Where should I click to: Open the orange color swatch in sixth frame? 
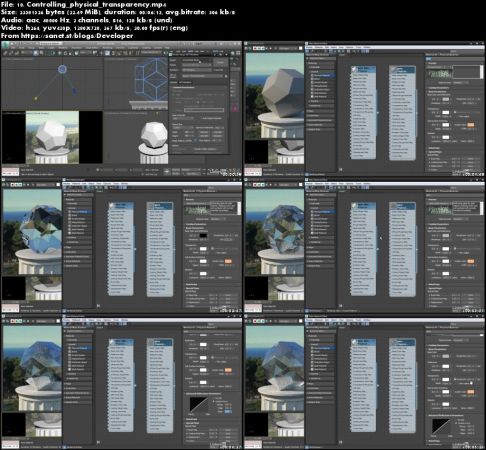click(470, 392)
